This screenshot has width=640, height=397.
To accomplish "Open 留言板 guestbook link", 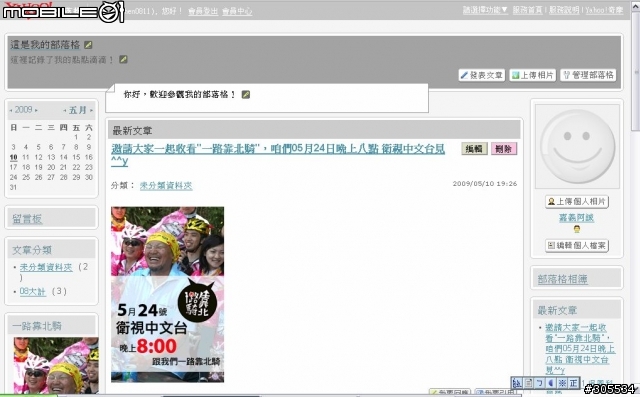I will coord(27,219).
